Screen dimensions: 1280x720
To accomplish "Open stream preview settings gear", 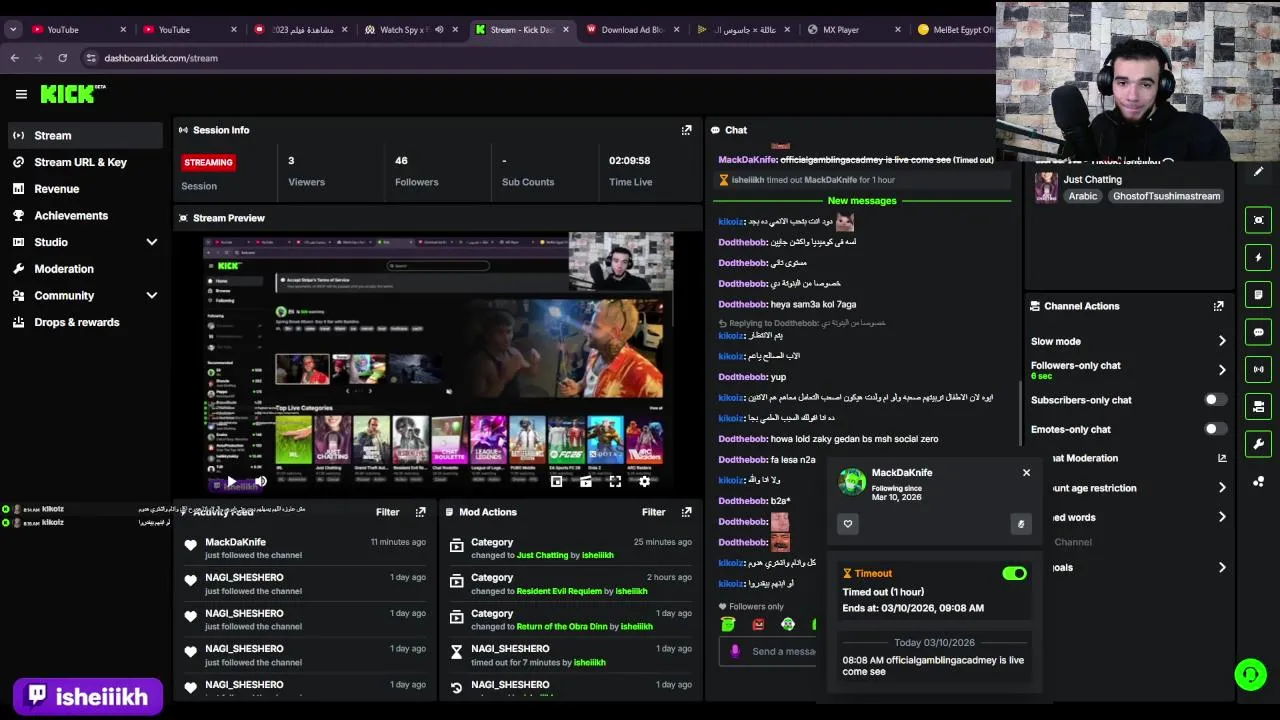I will point(644,482).
